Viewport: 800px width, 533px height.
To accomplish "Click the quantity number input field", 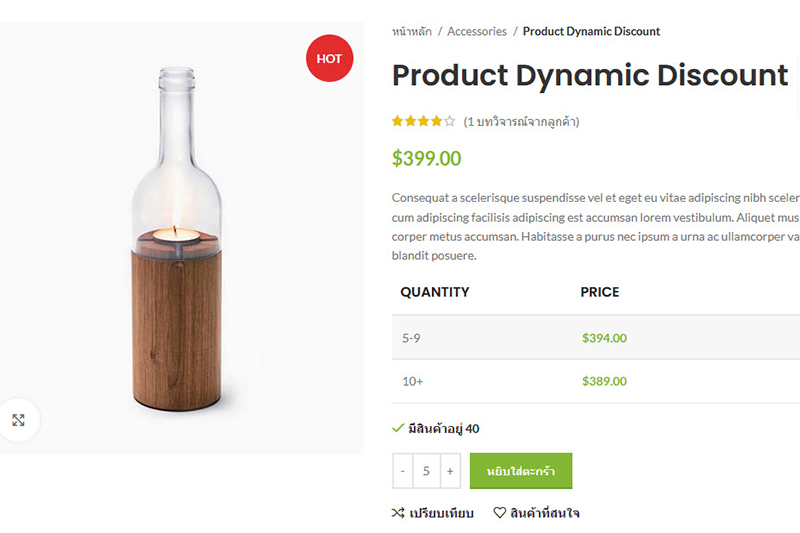I will click(x=427, y=471).
